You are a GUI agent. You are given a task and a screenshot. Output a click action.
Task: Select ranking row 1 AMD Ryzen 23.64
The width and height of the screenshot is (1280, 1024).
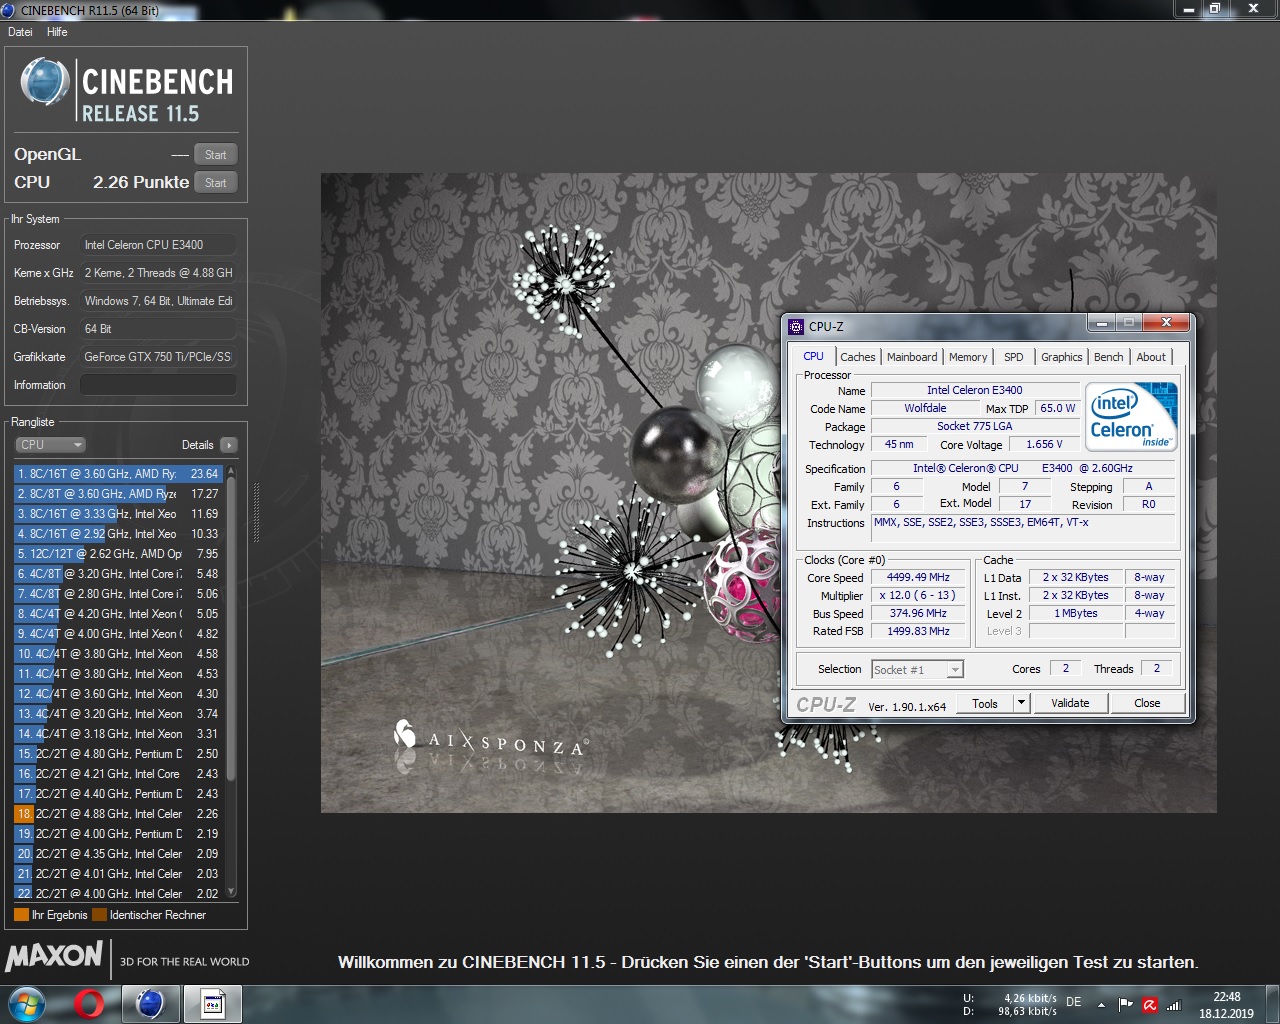[118, 474]
